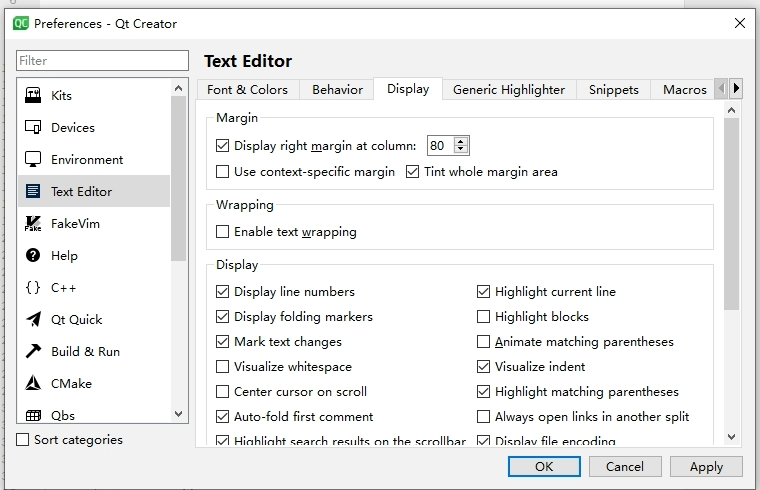The height and width of the screenshot is (490, 760).
Task: Select the Kits category icon
Action: coord(33,95)
